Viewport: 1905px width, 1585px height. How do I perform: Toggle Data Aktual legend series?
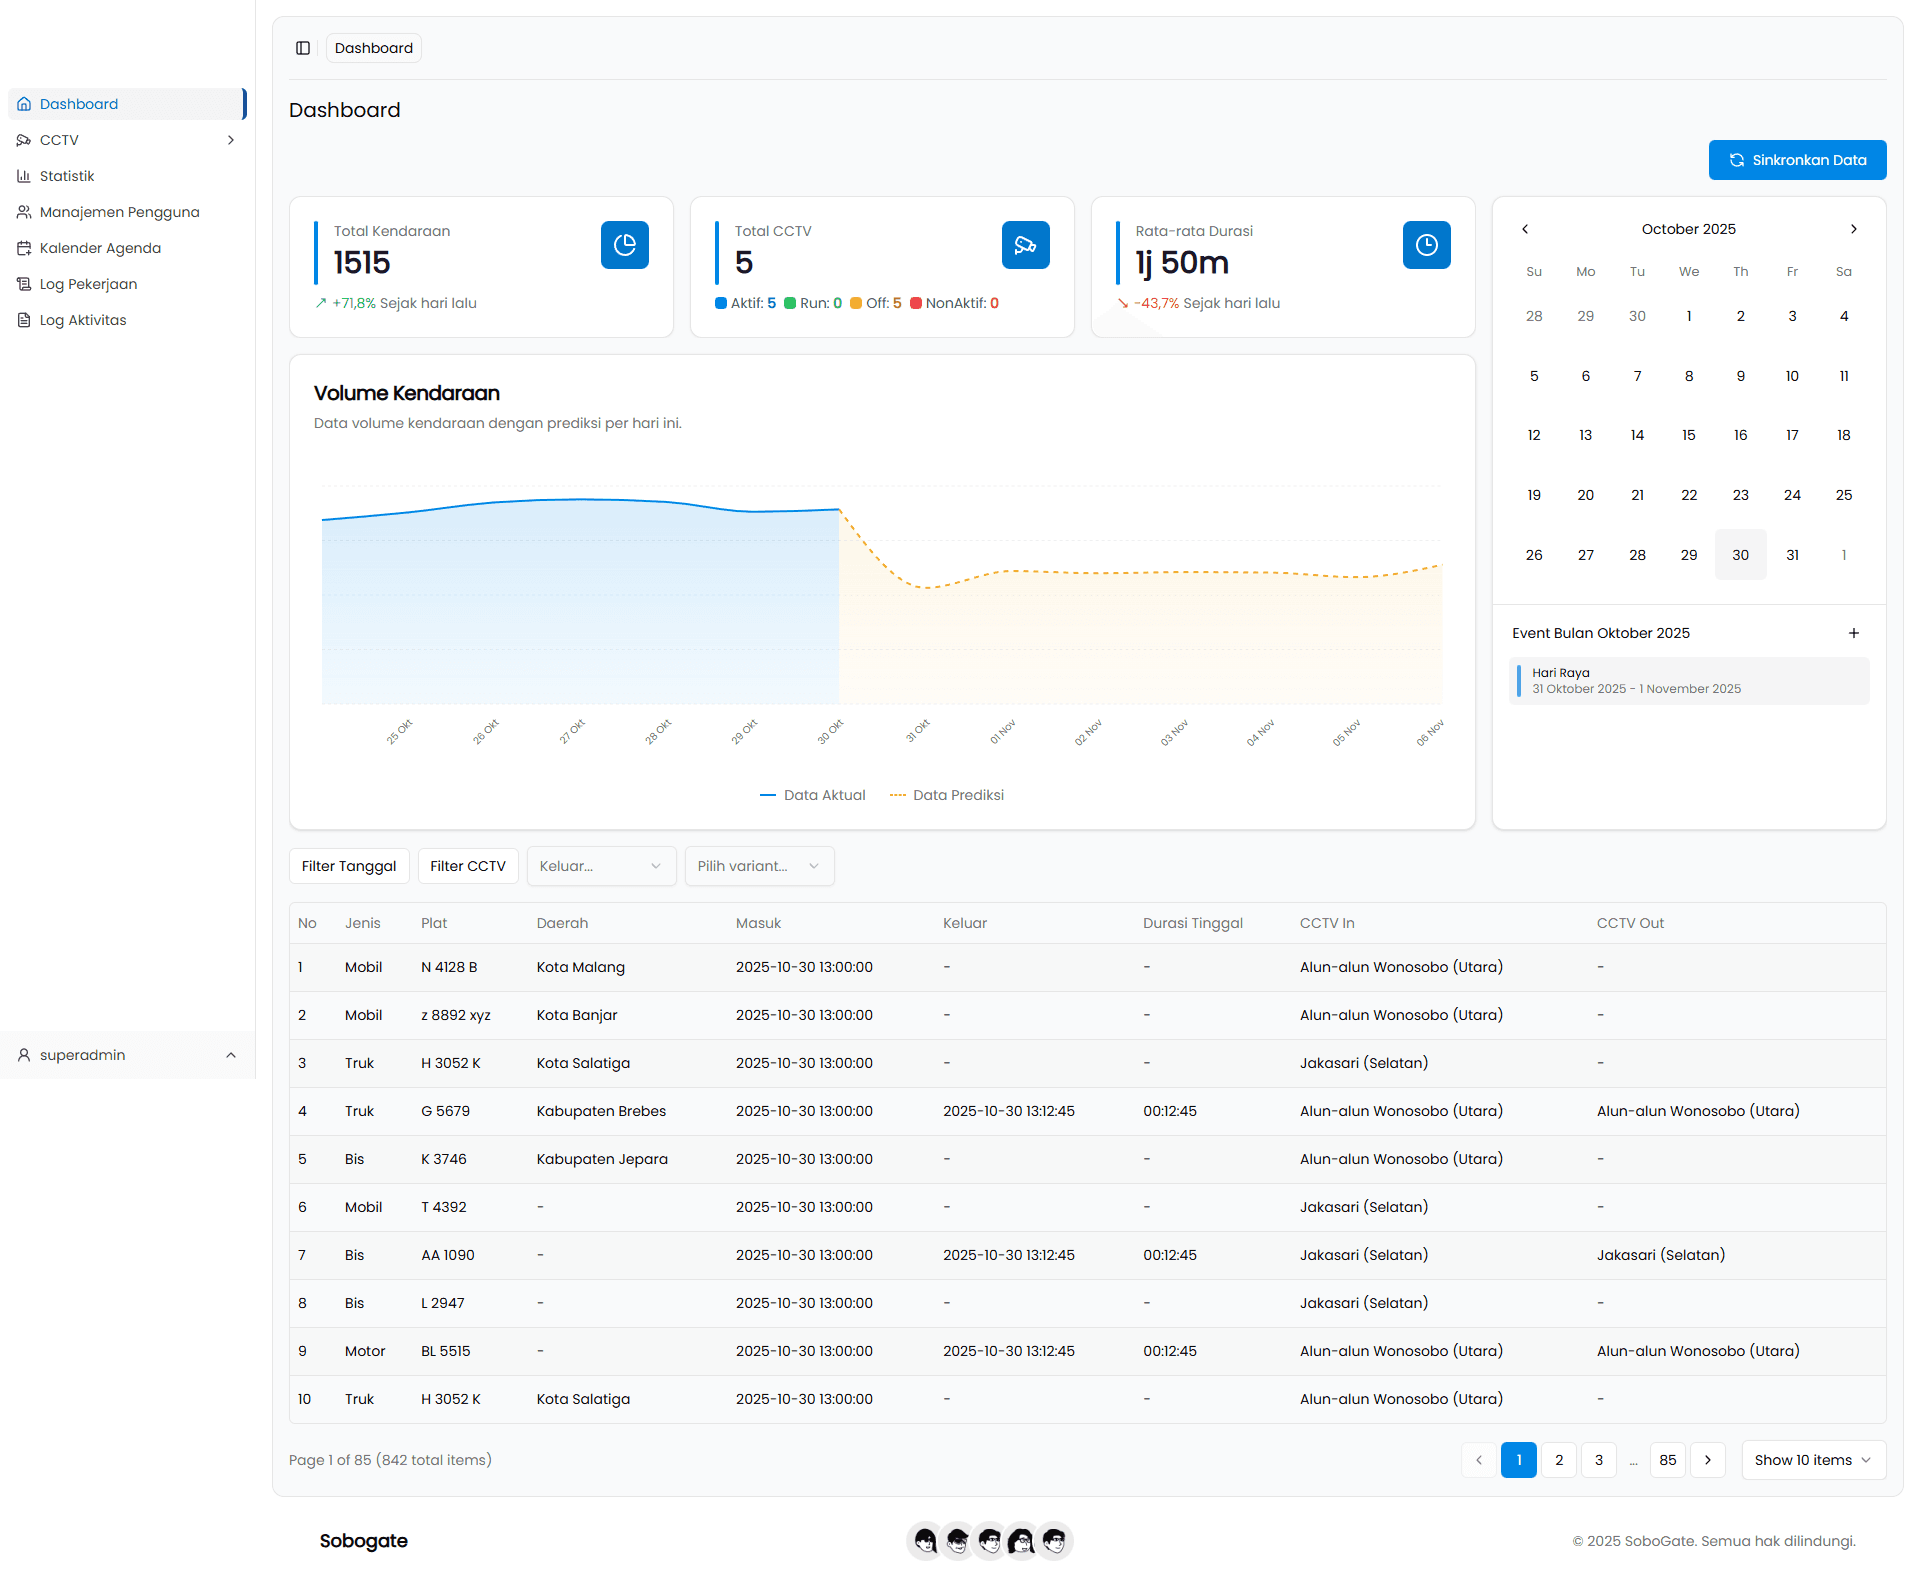pos(813,795)
